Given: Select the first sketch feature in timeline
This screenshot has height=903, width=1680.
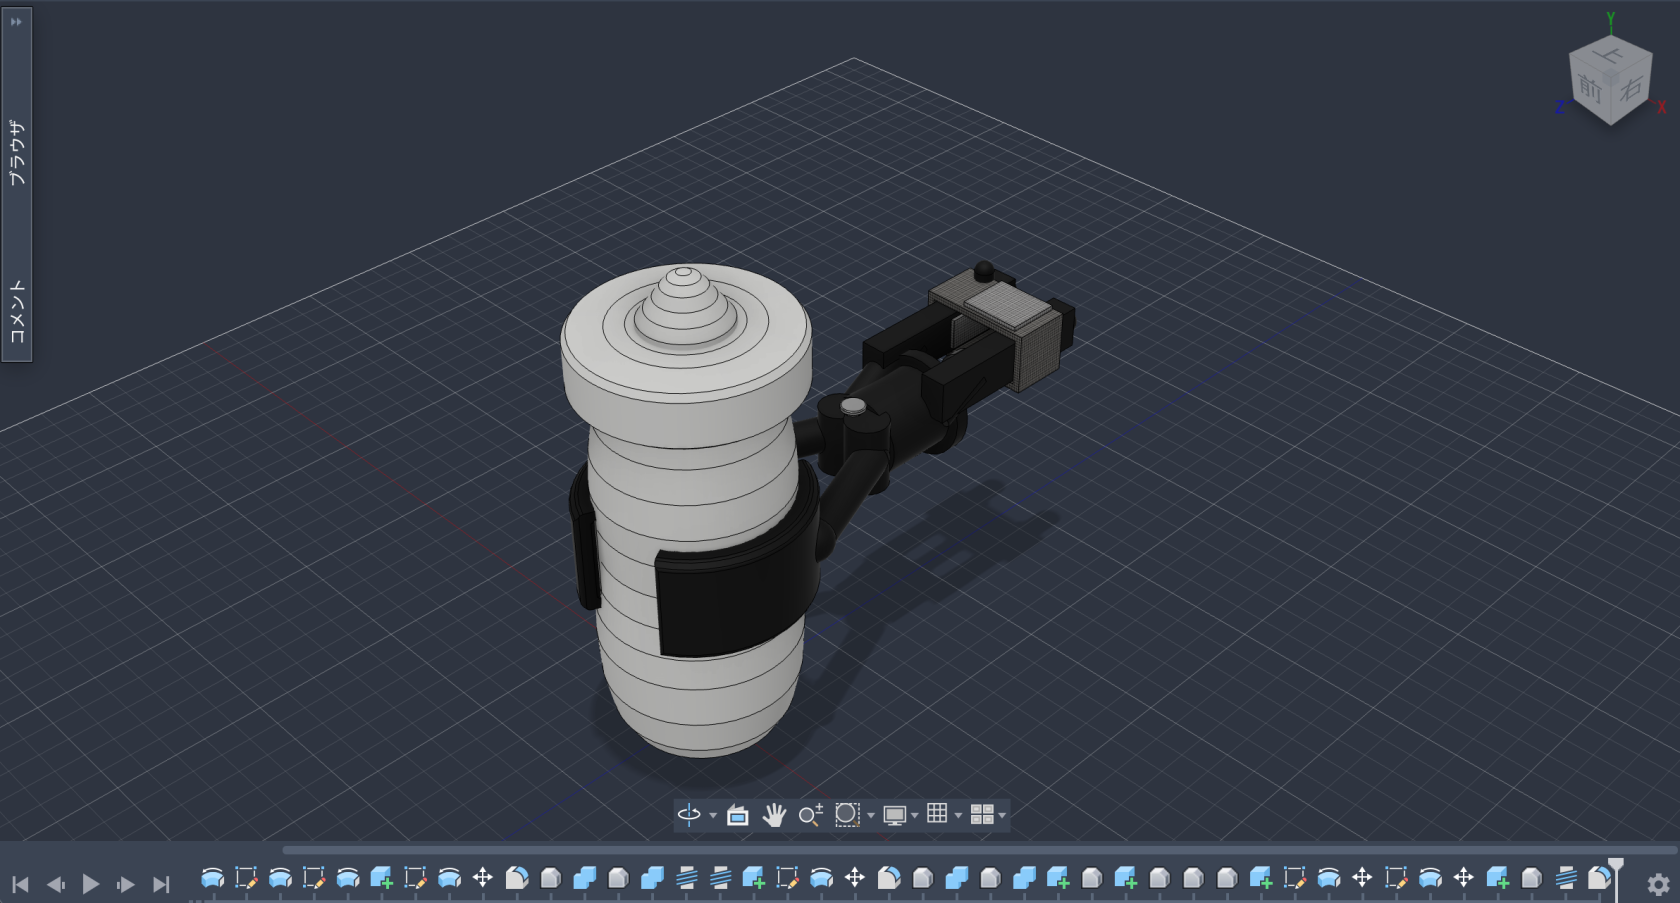Looking at the screenshot, I should [x=246, y=878].
